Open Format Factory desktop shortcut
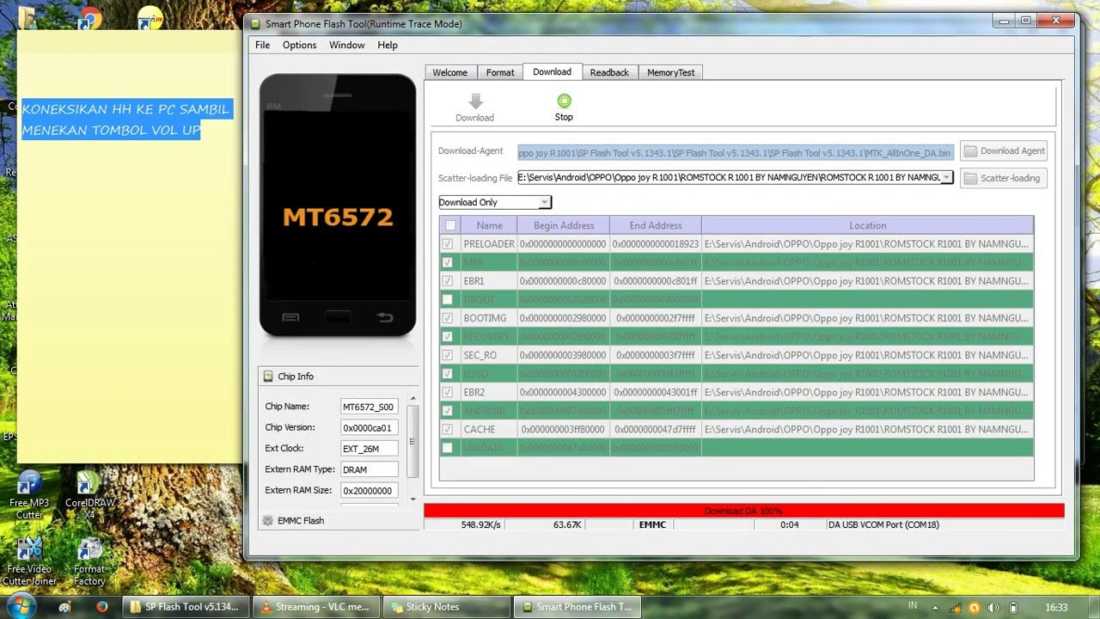 coord(89,561)
